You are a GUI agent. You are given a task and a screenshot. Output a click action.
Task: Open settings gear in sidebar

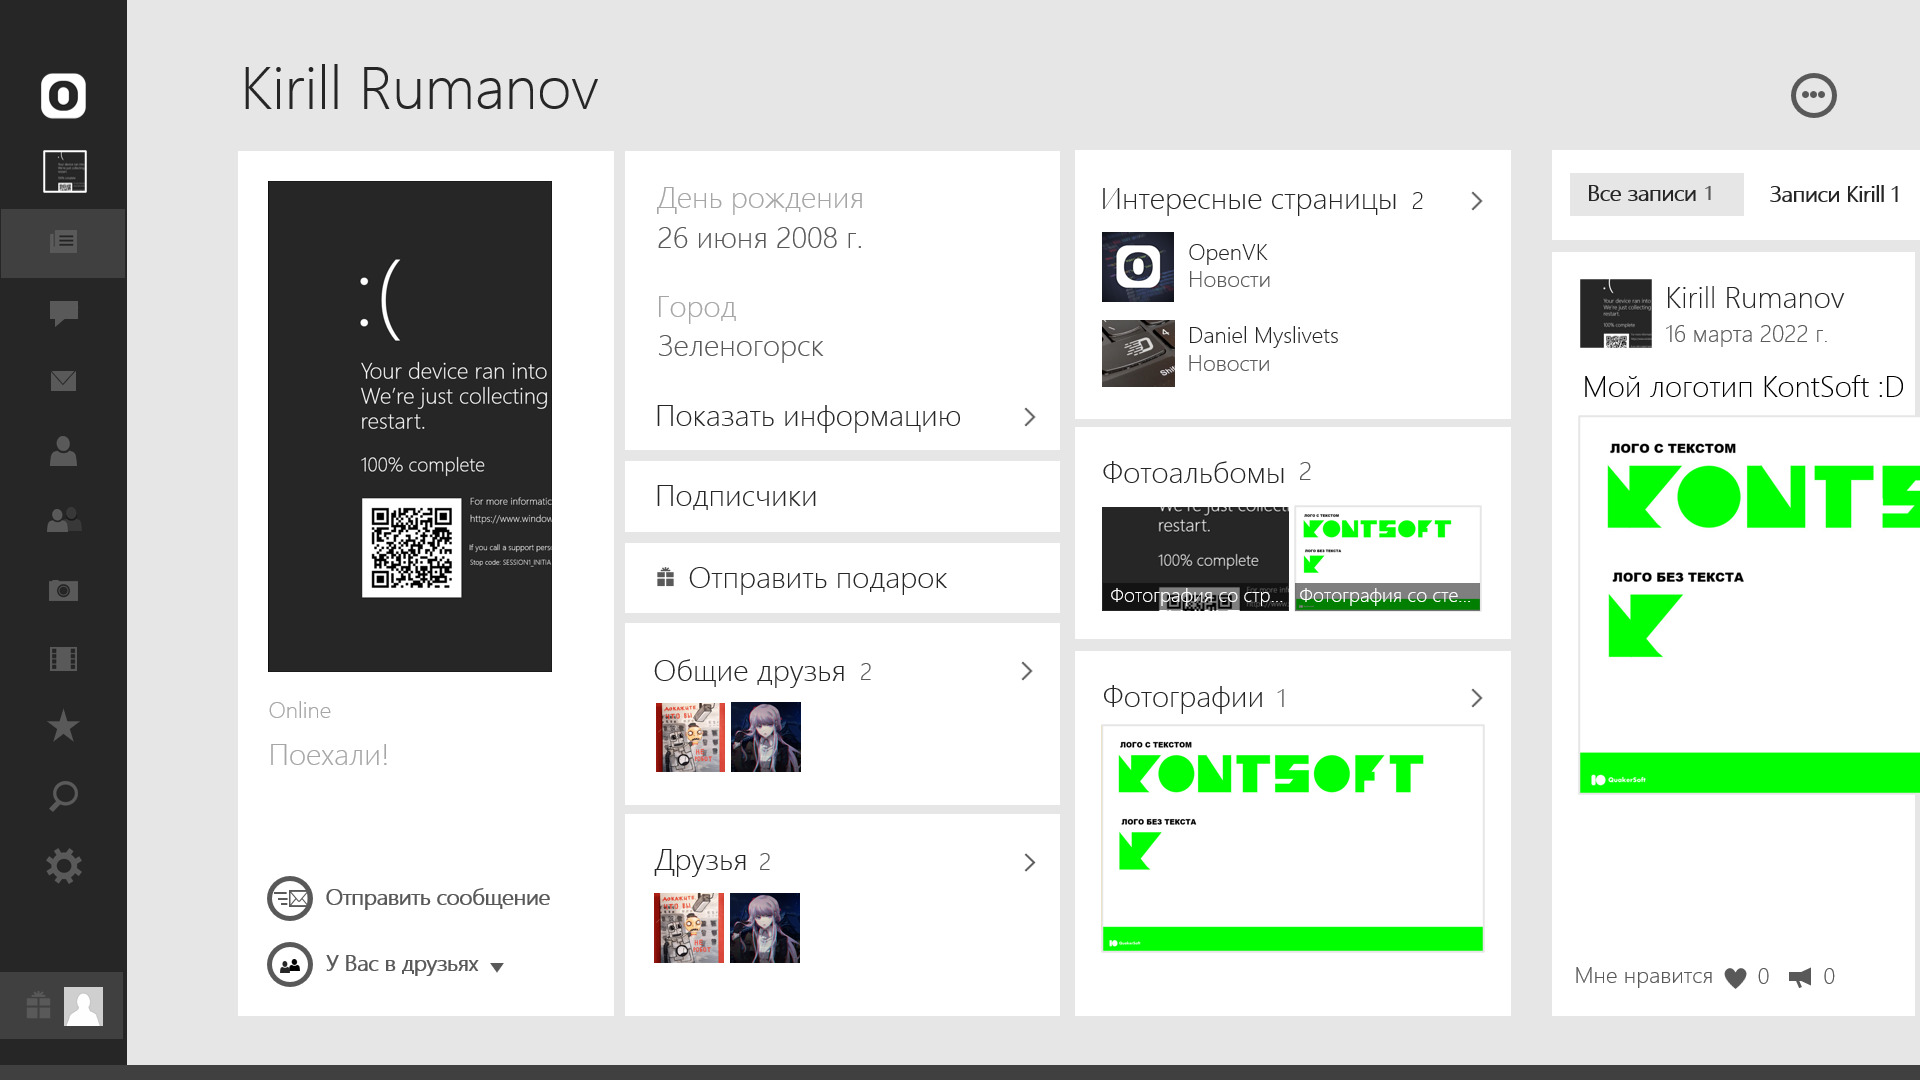tap(63, 866)
